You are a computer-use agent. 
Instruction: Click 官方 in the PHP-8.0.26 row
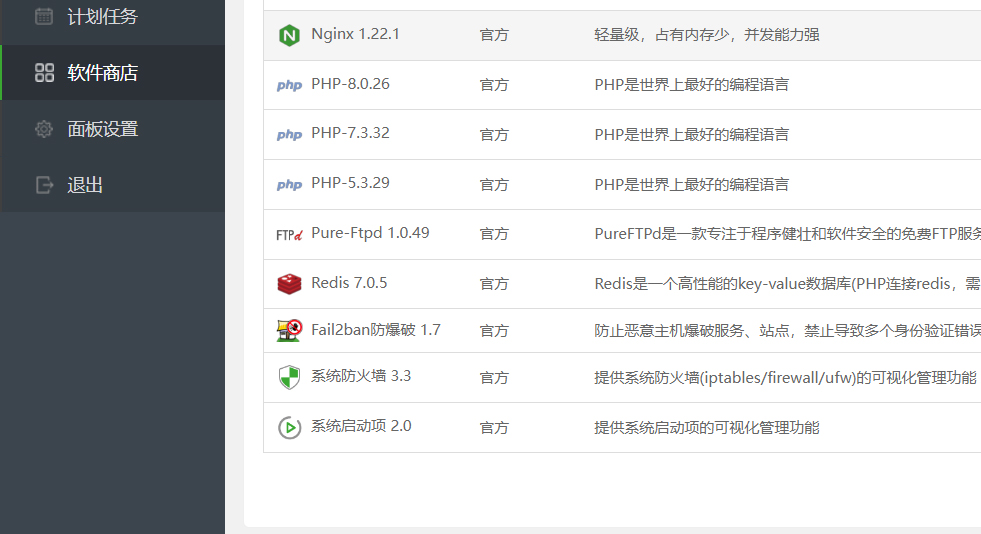pos(494,85)
